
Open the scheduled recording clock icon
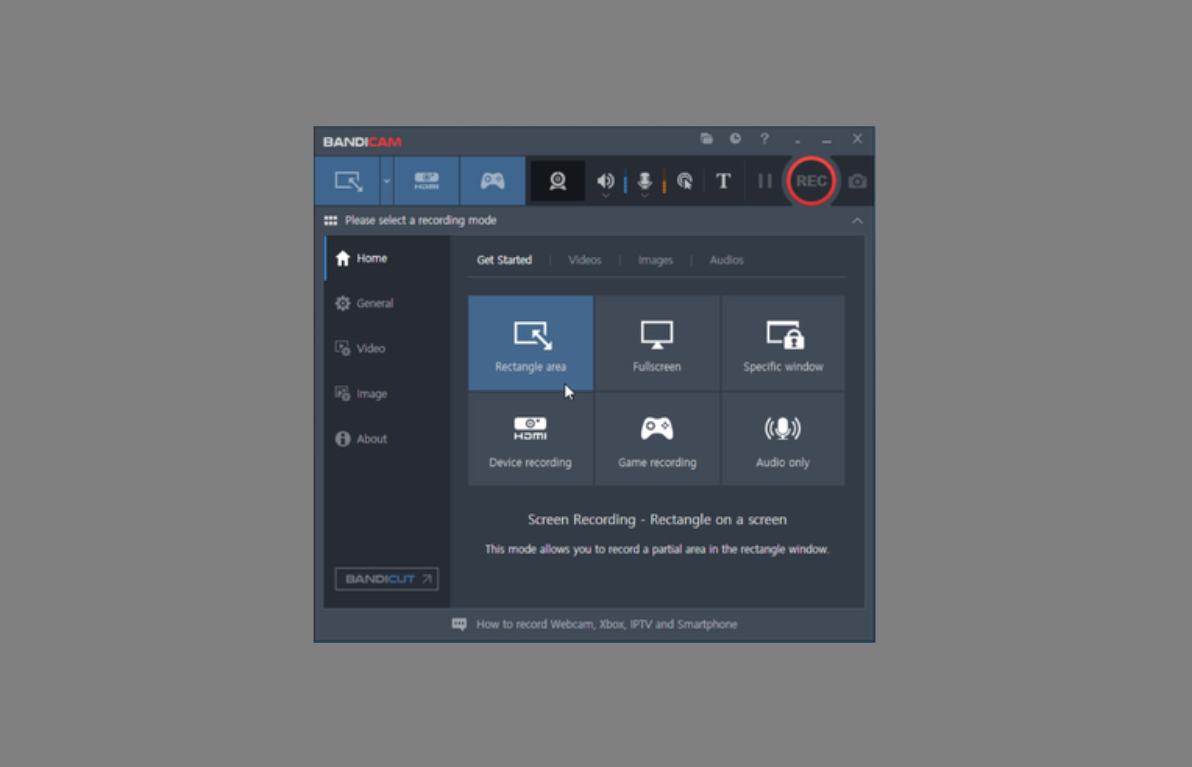pos(735,138)
